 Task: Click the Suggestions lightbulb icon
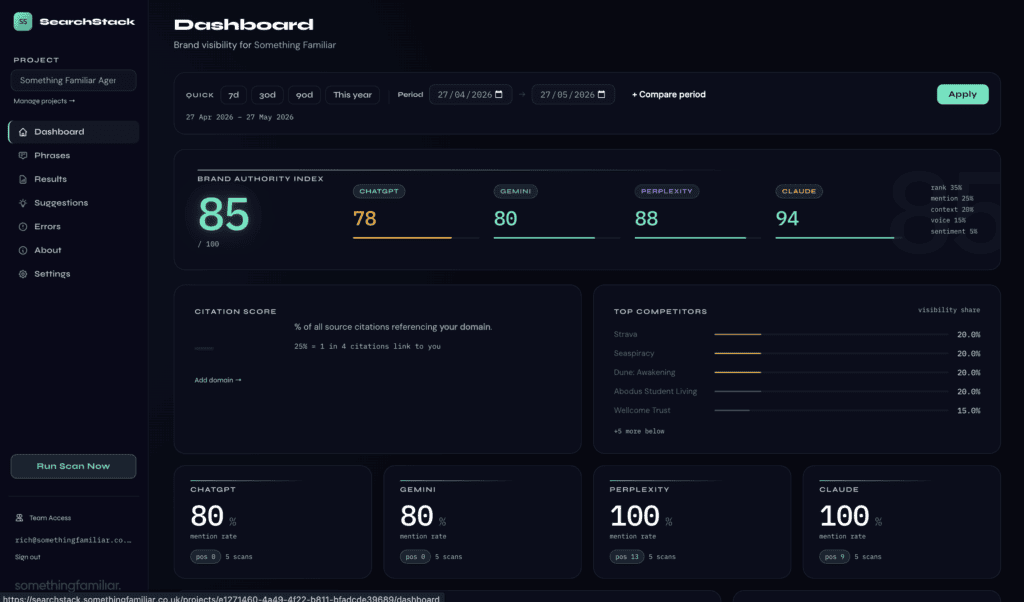23,203
